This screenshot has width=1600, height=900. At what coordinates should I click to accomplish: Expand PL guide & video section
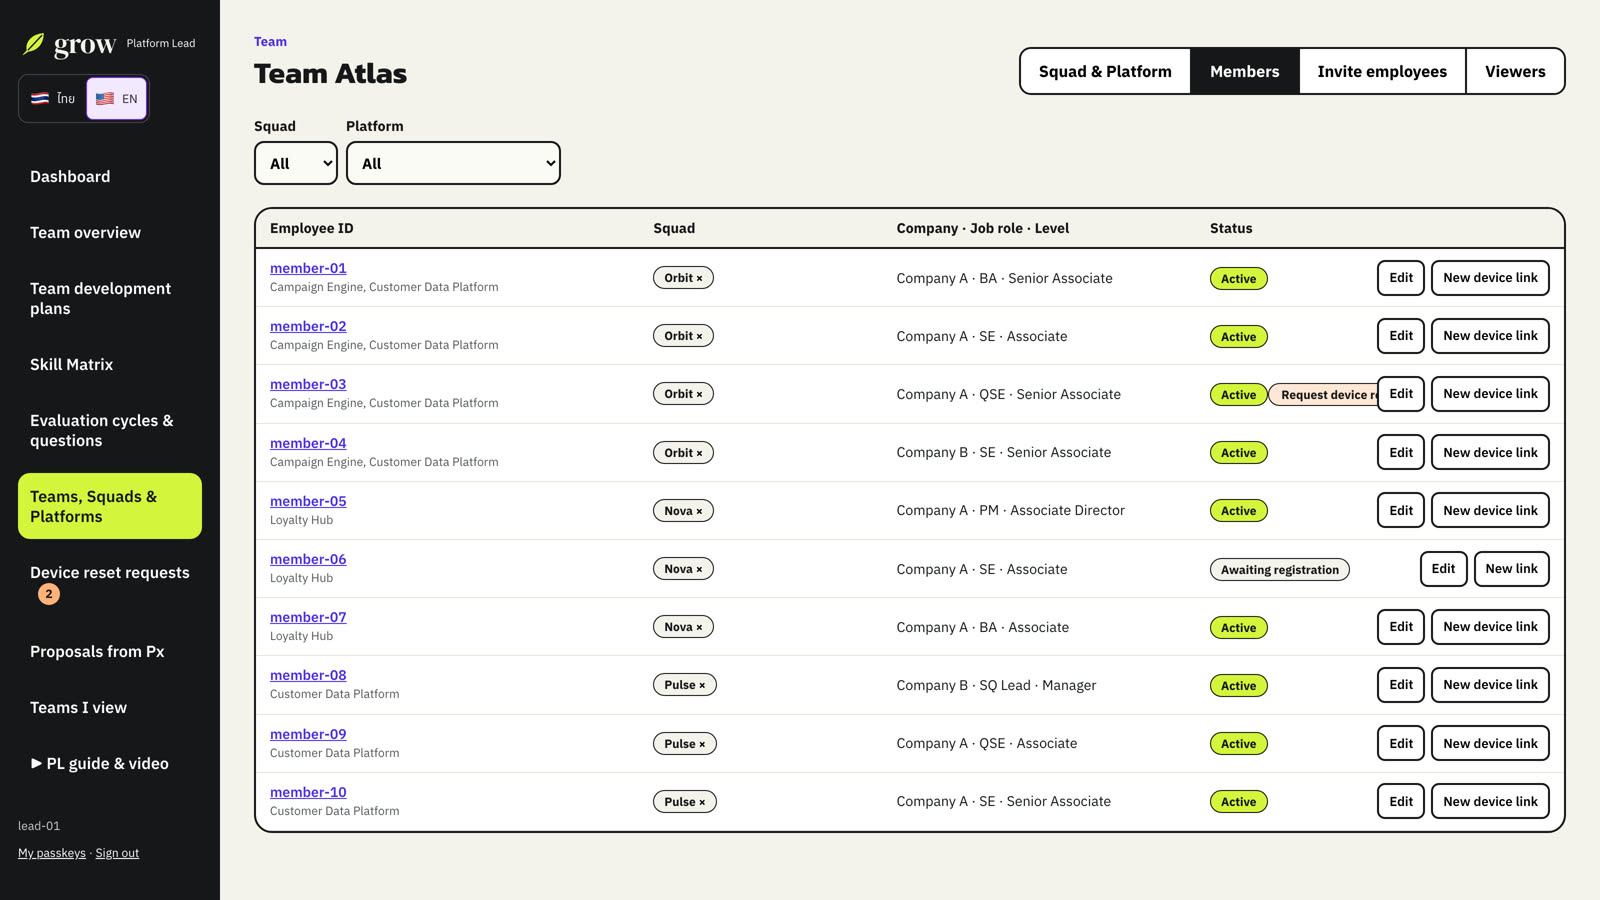pyautogui.click(x=99, y=763)
